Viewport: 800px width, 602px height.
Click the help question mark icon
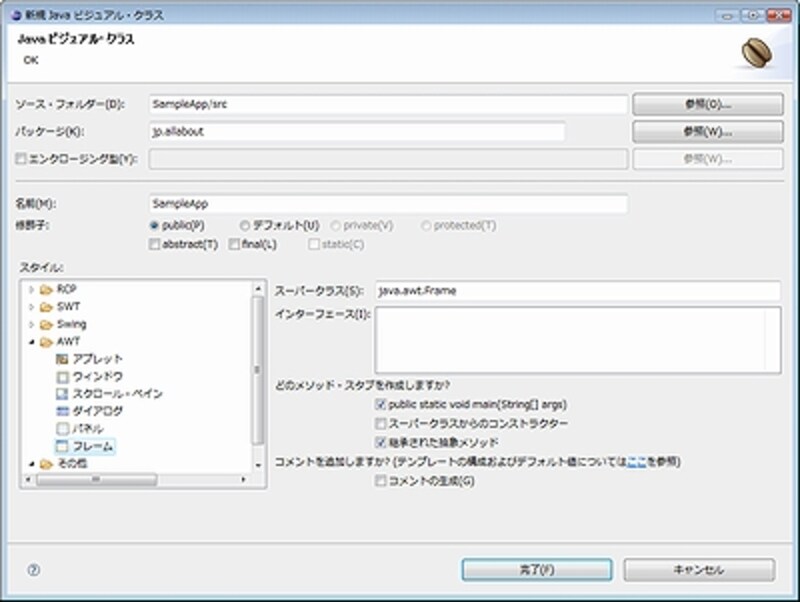click(33, 569)
